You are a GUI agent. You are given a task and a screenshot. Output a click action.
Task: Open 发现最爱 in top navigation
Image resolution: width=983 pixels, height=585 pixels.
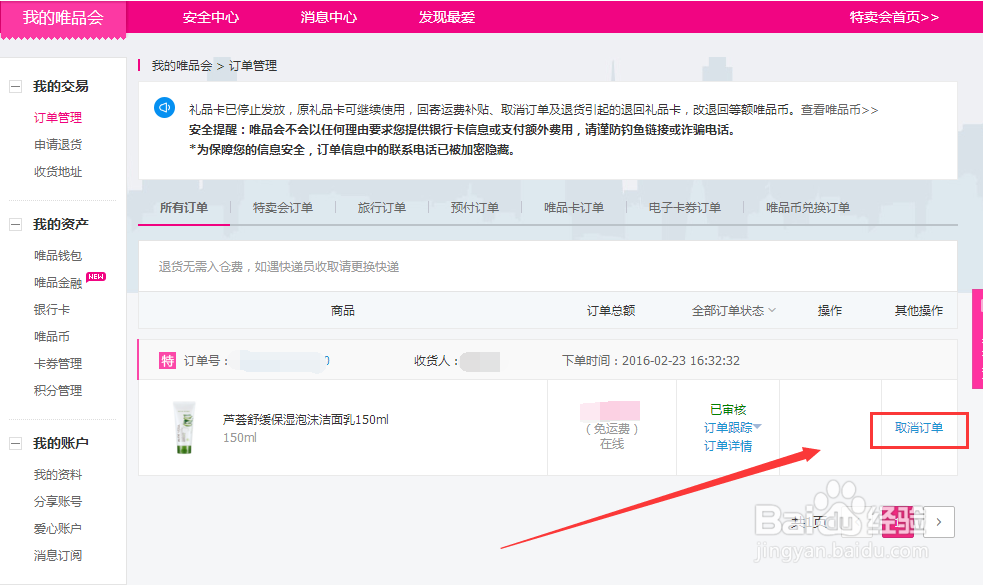click(446, 17)
